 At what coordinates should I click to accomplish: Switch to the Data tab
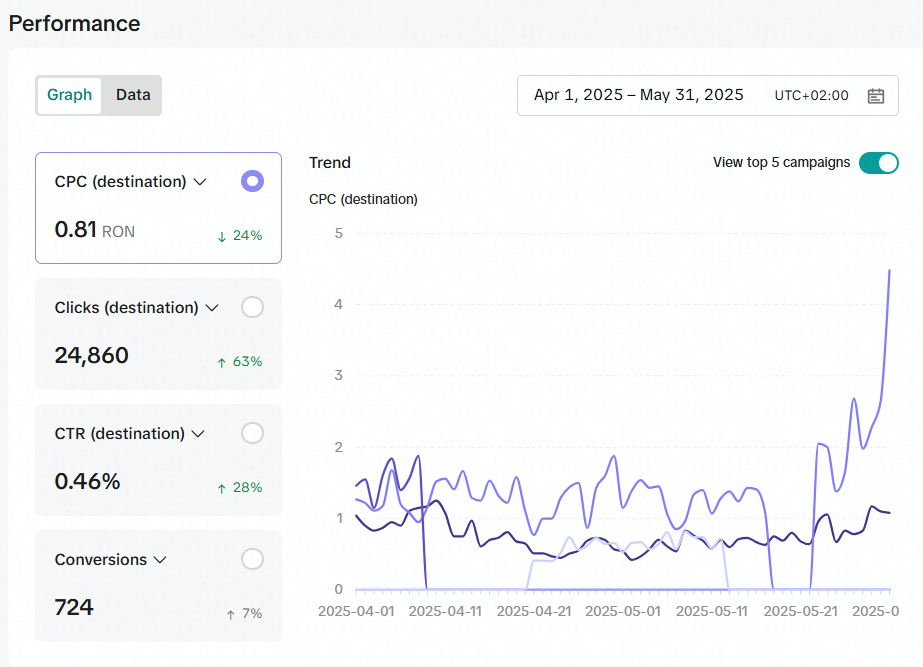[133, 95]
